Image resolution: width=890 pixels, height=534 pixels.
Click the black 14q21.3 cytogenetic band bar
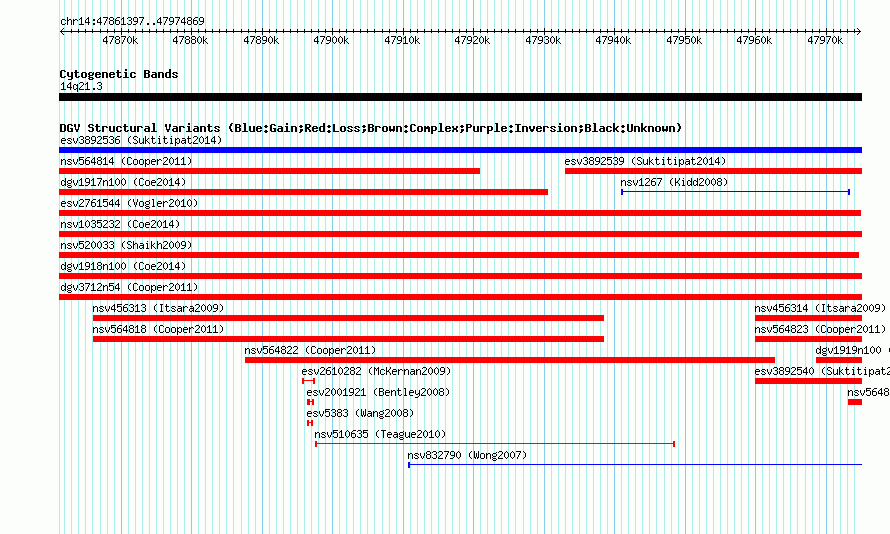(460, 97)
